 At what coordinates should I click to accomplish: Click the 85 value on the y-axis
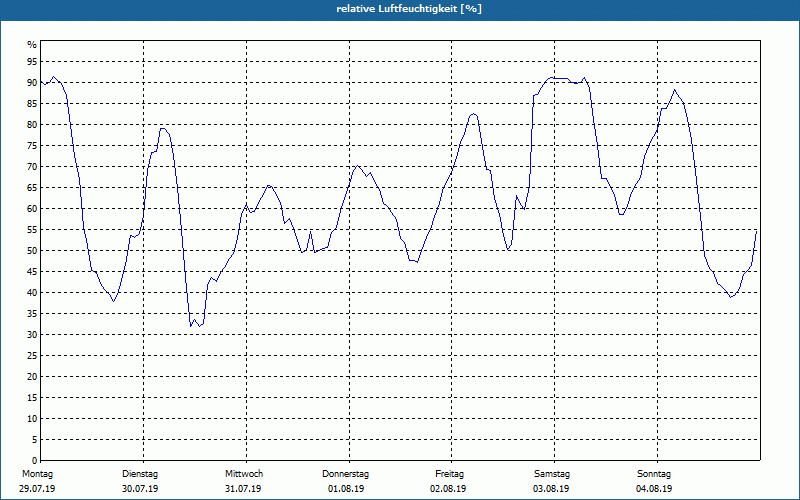click(x=32, y=104)
